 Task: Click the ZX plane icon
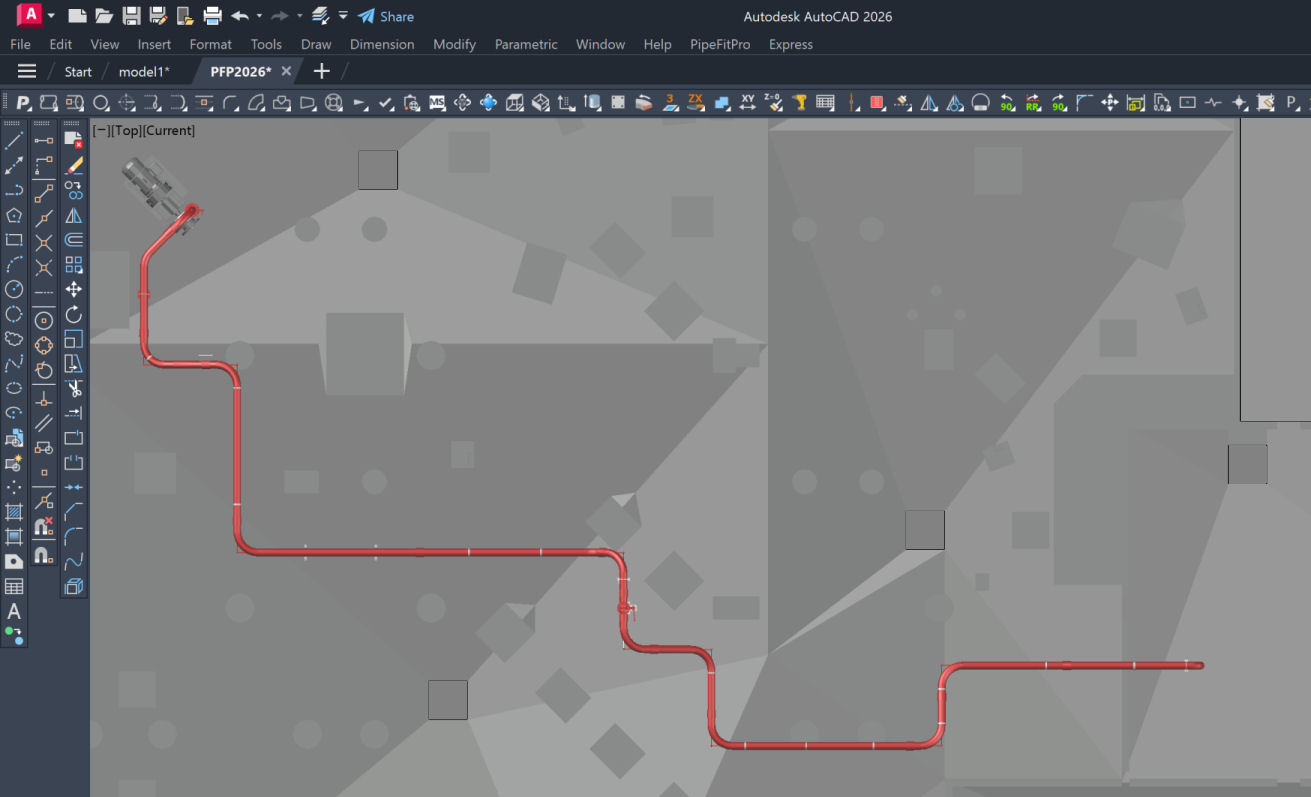pos(696,102)
